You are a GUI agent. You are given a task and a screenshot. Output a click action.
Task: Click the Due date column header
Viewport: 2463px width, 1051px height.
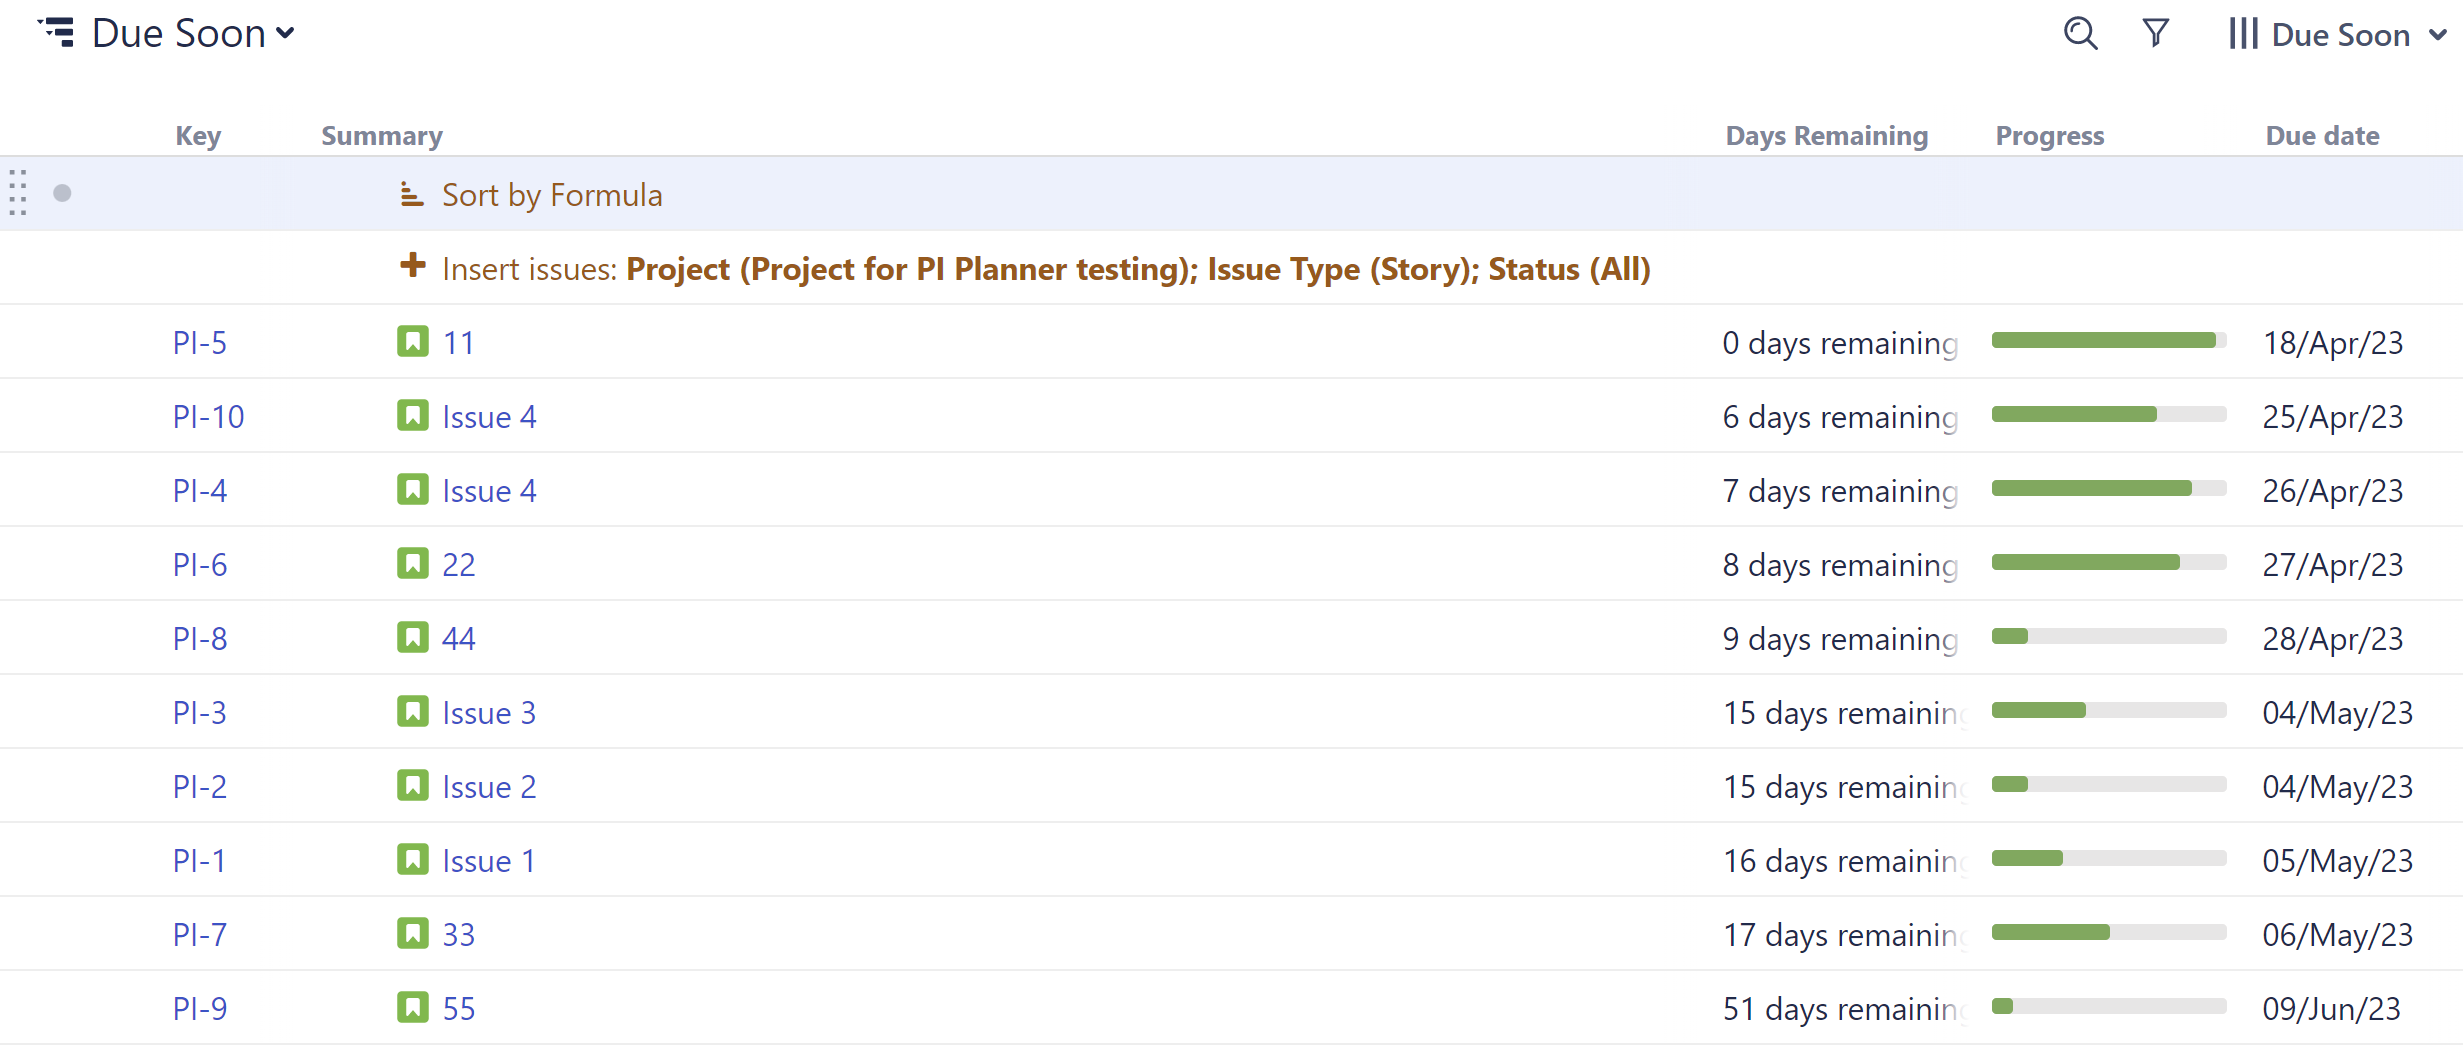pos(2321,136)
